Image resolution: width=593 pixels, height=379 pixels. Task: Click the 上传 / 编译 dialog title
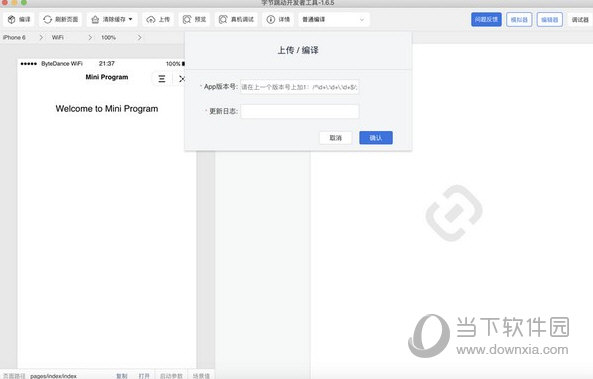point(298,50)
